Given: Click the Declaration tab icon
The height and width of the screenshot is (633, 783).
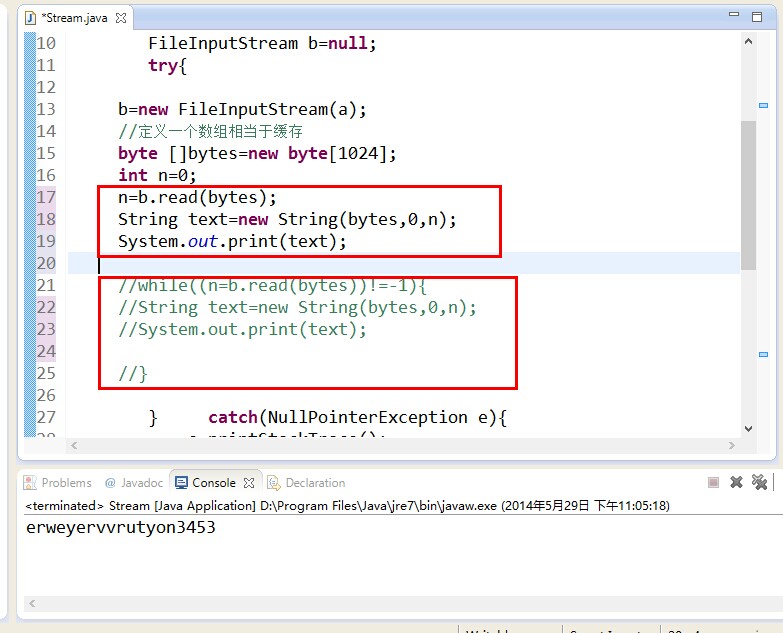Looking at the screenshot, I should (274, 483).
